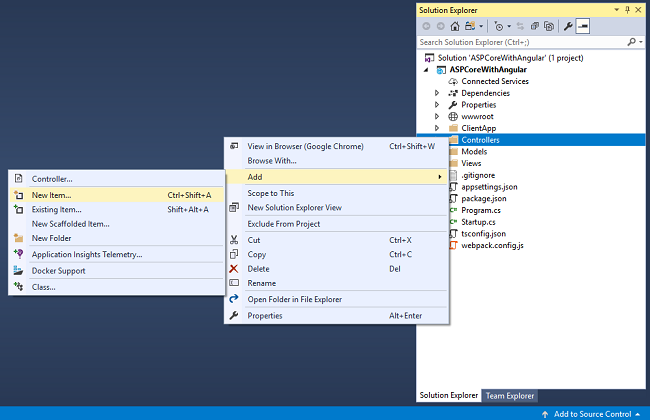Click the New Folder icon in the submenu
Image resolution: width=650 pixels, height=420 pixels.
18,238
